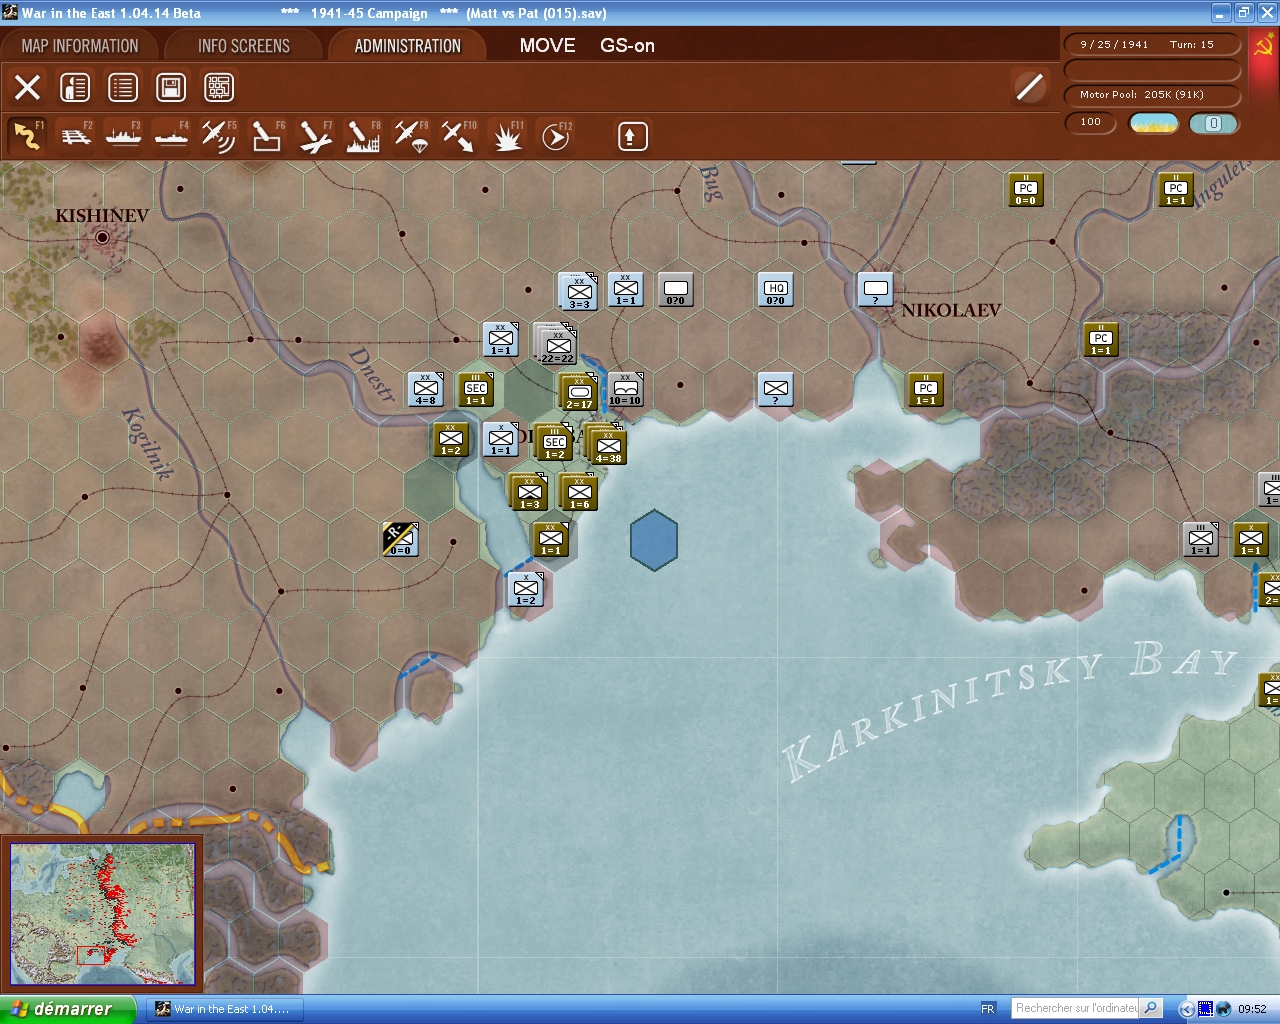Click the weather indicator with wheat field
This screenshot has width=1280, height=1024.
point(1154,123)
